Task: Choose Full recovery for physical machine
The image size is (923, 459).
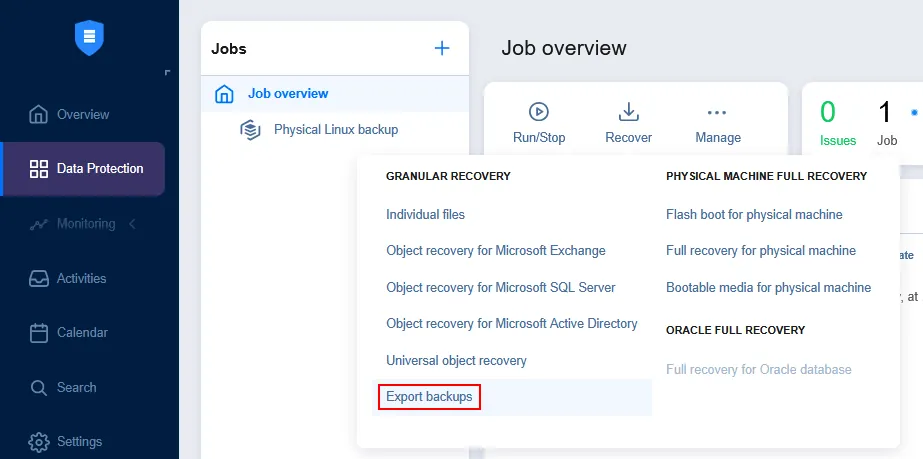Action: [761, 251]
